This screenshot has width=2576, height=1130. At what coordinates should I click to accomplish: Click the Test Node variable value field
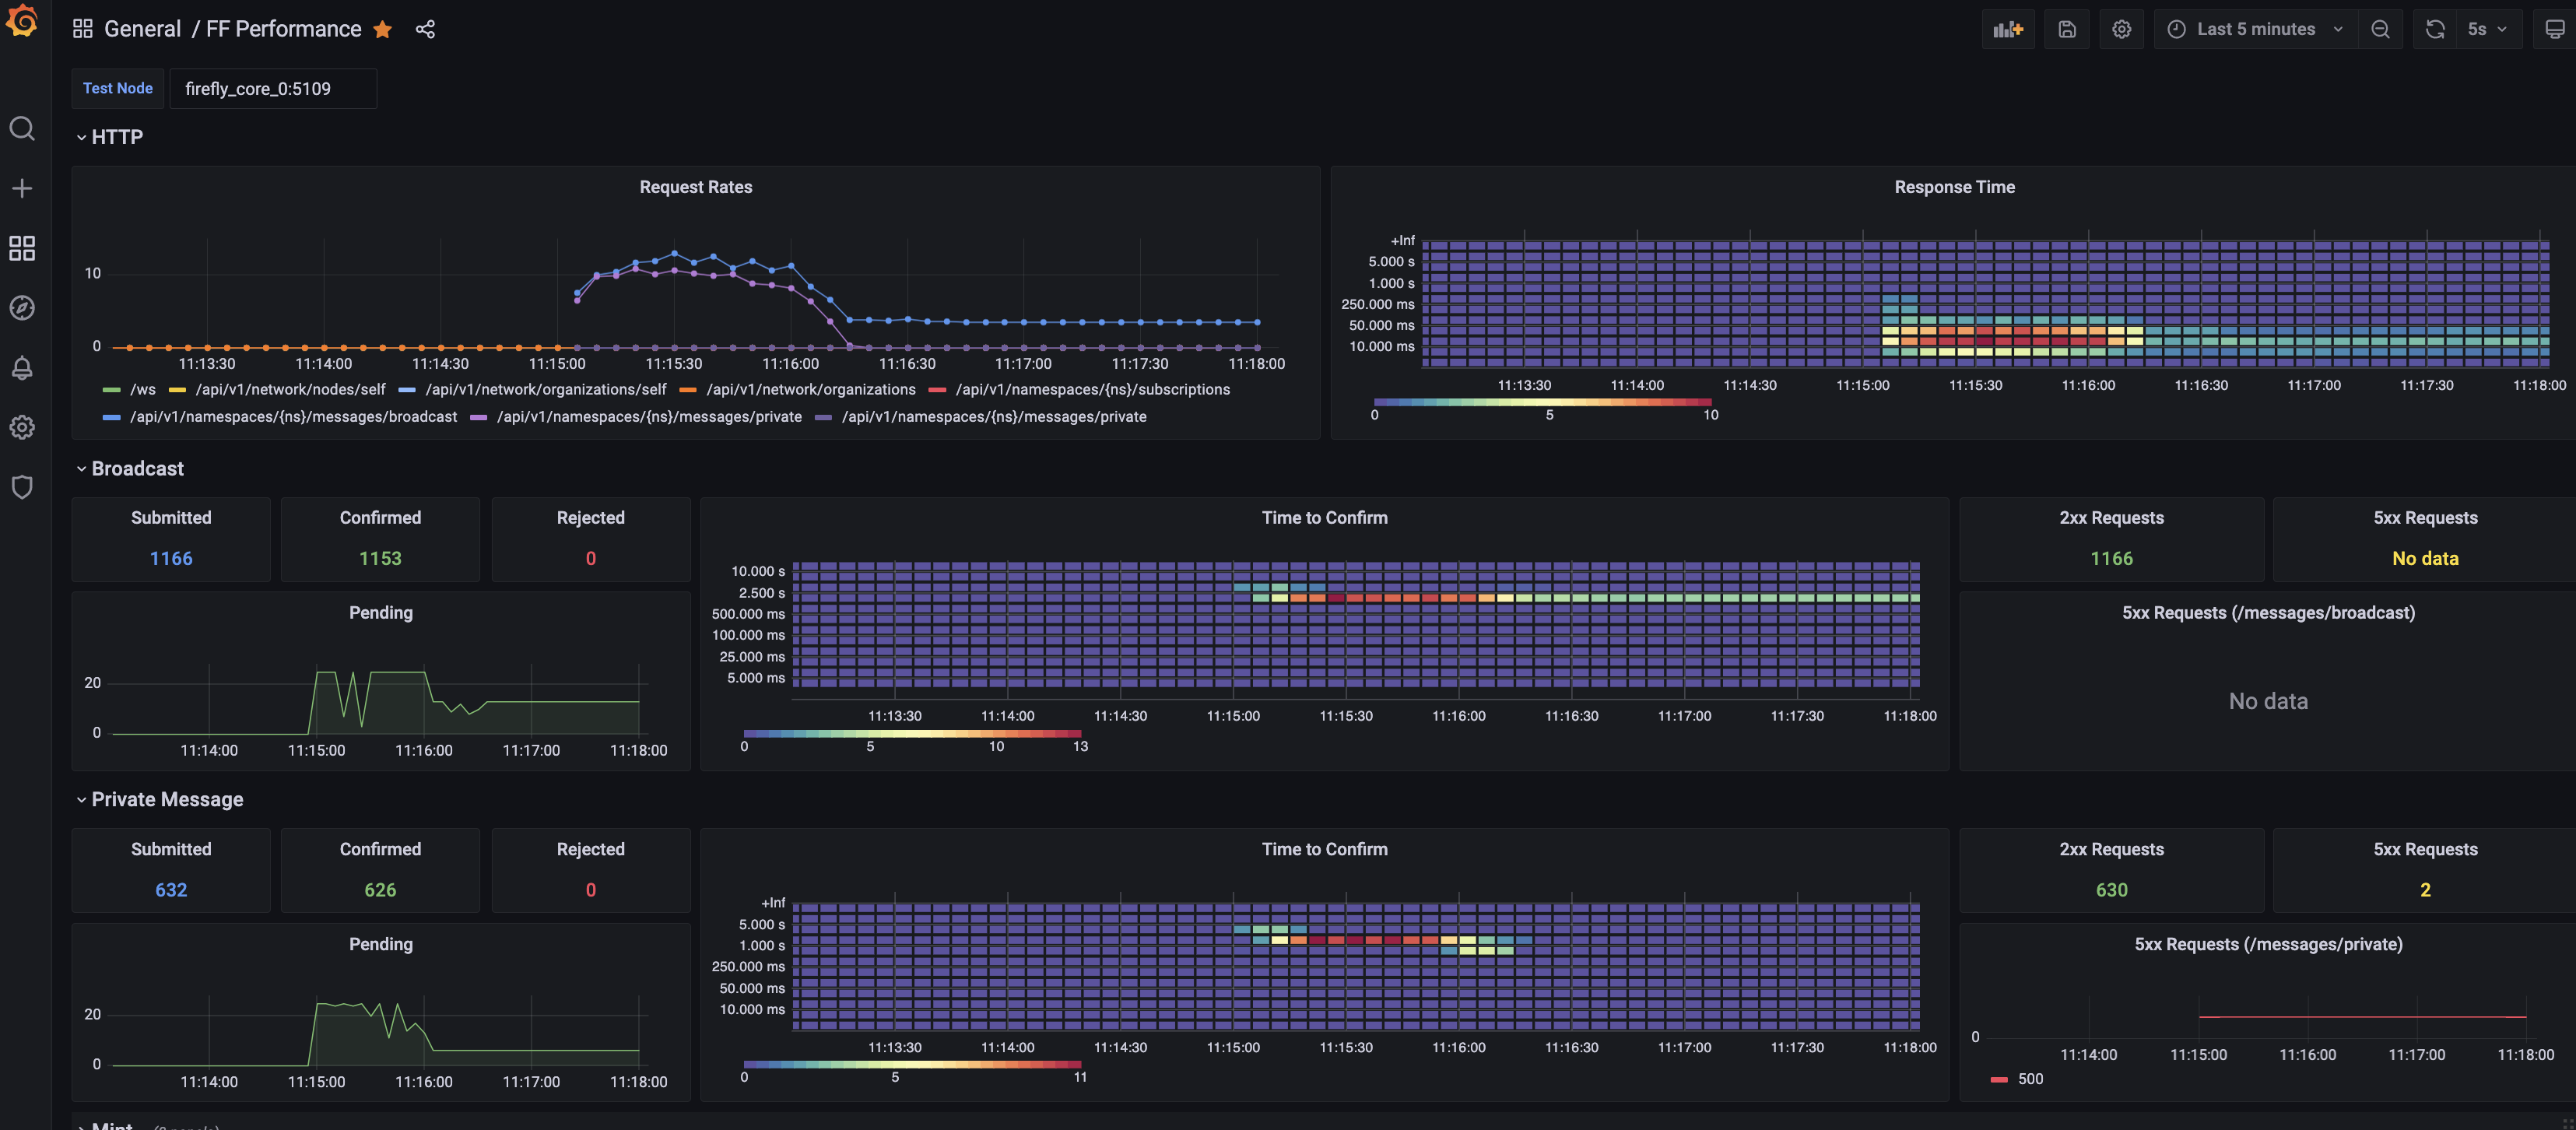point(272,89)
